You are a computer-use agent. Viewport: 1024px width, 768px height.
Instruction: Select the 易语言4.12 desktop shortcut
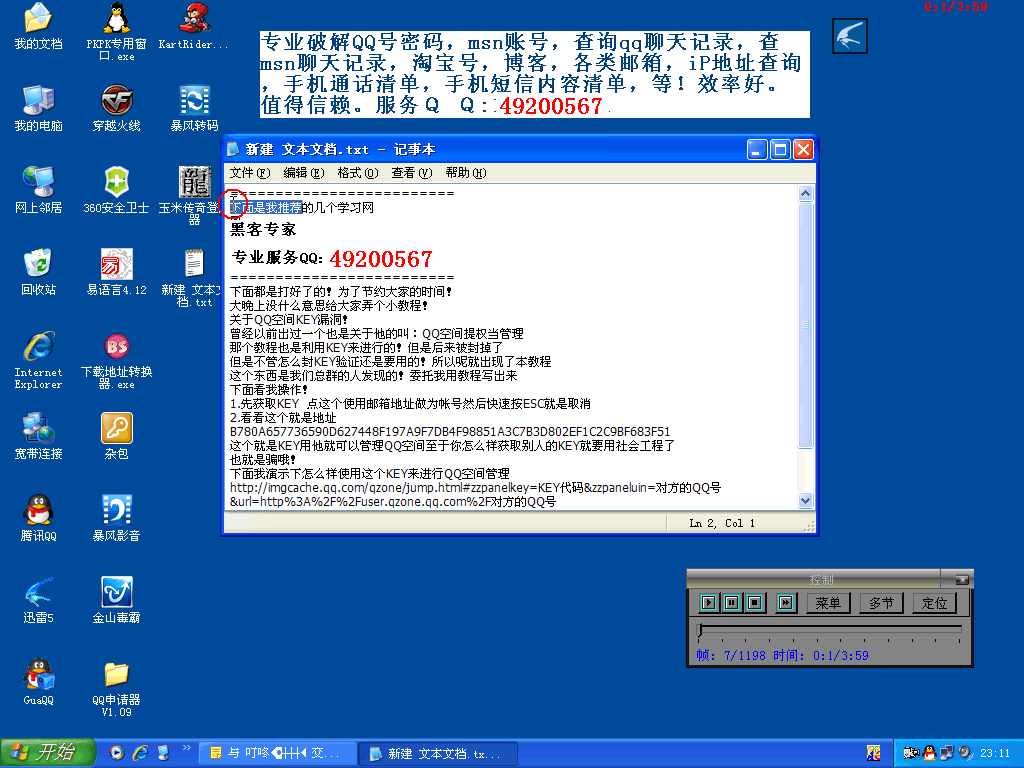(116, 272)
